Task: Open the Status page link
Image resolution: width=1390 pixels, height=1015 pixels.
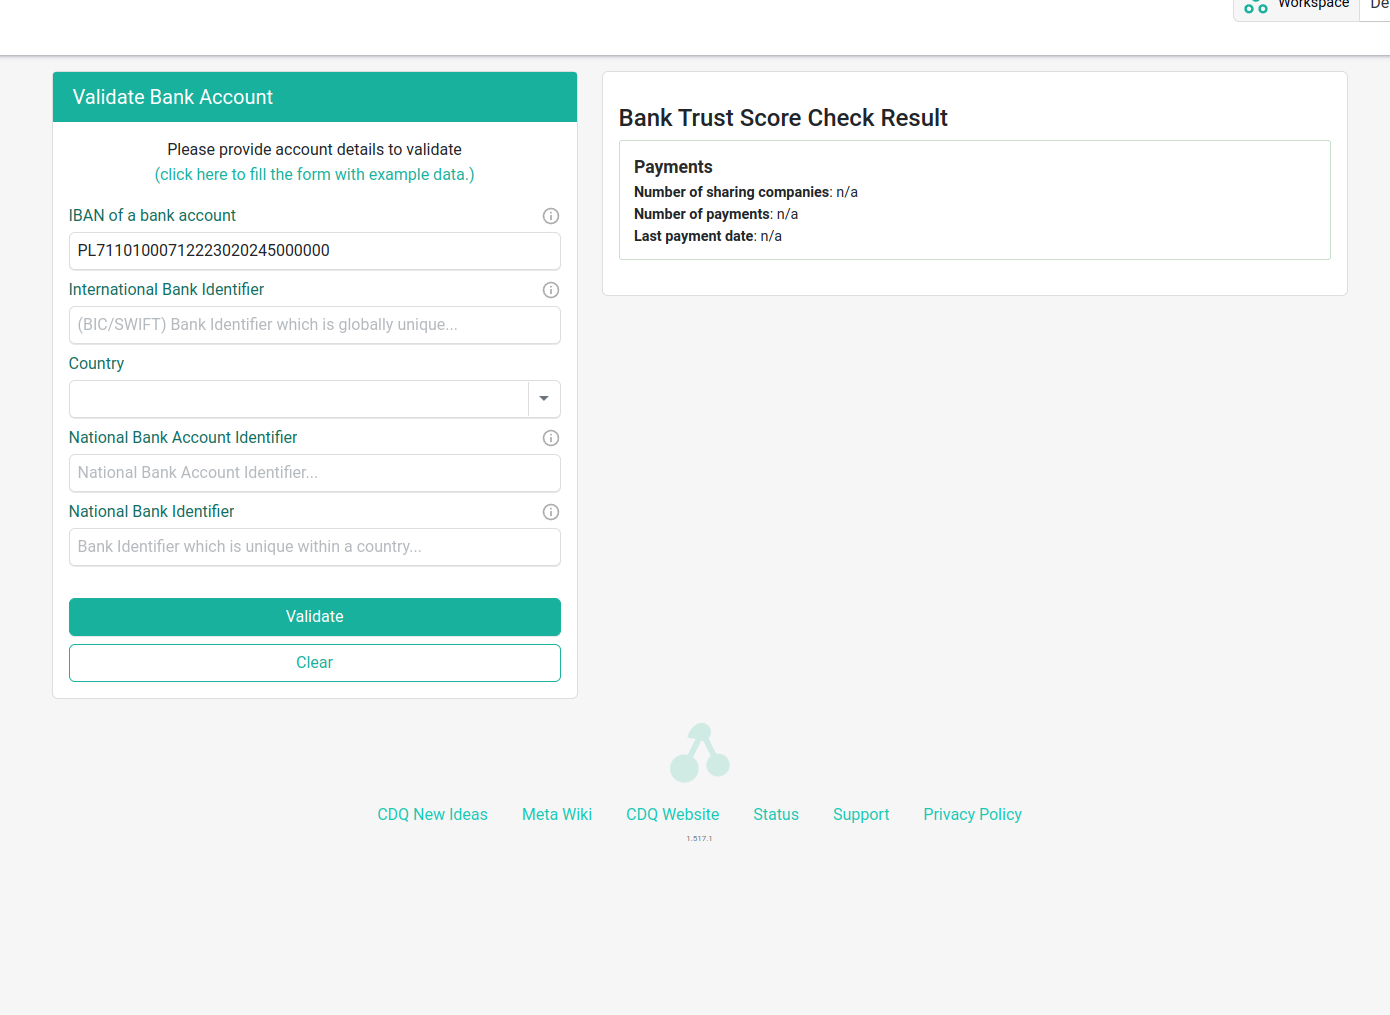Action: click(x=776, y=815)
